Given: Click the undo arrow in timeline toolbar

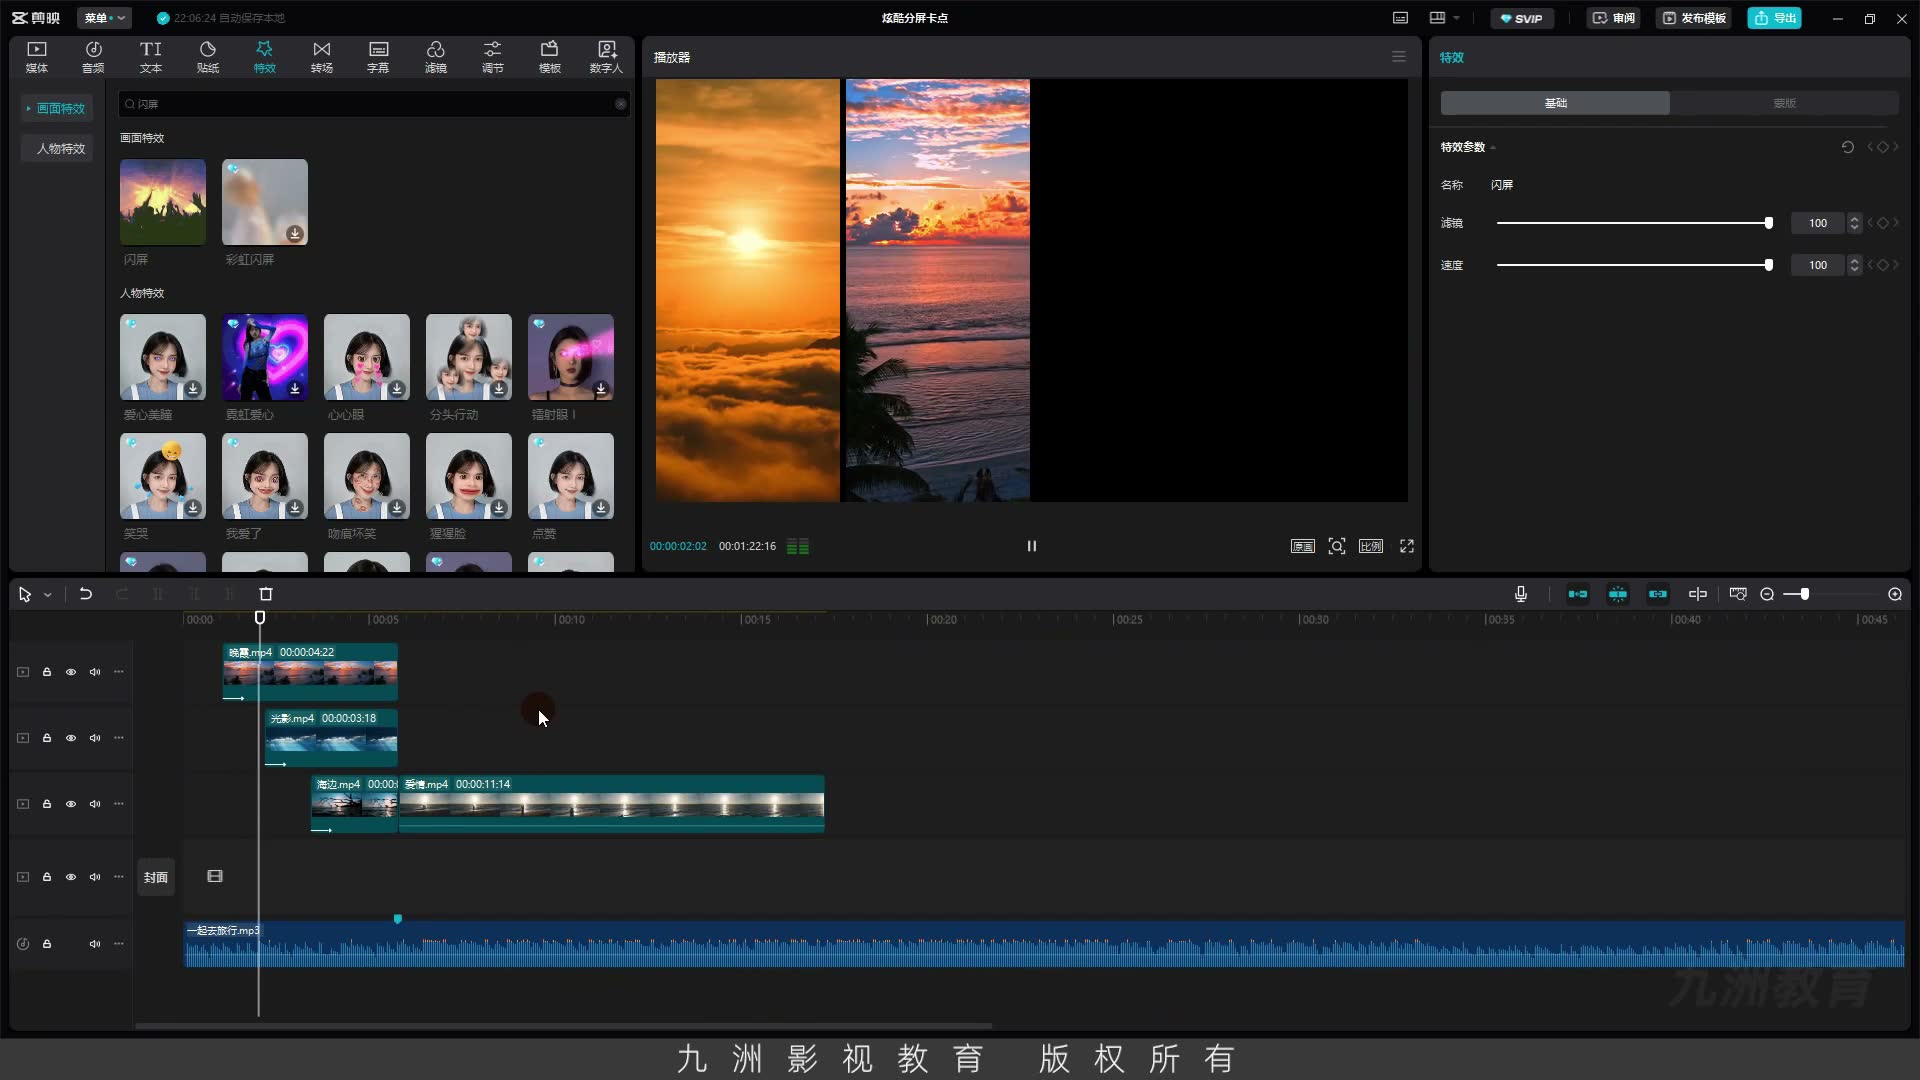Looking at the screenshot, I should coord(86,594).
